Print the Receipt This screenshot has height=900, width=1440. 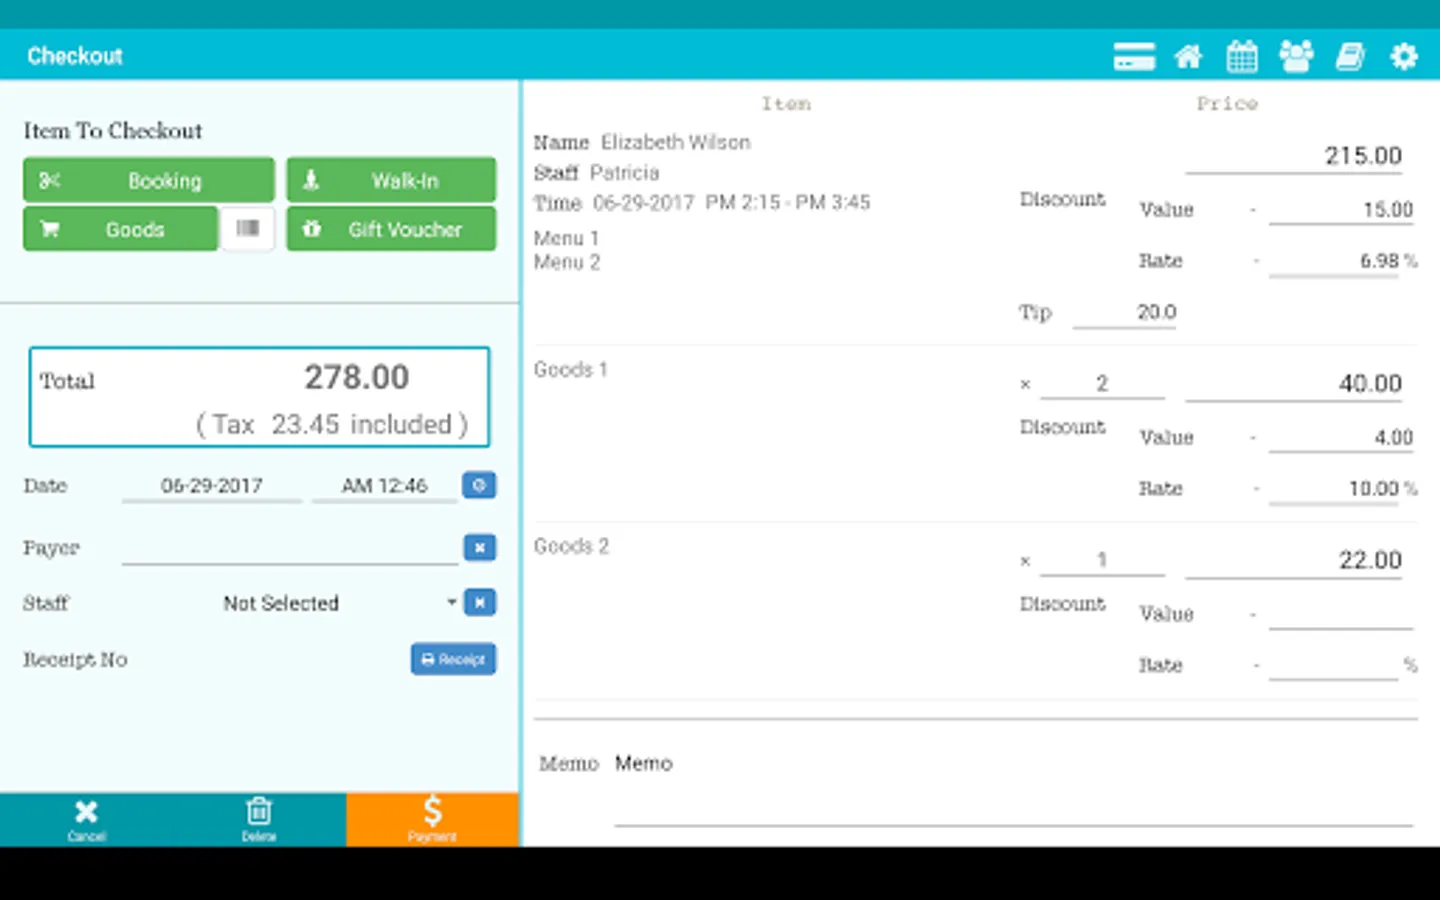point(453,659)
